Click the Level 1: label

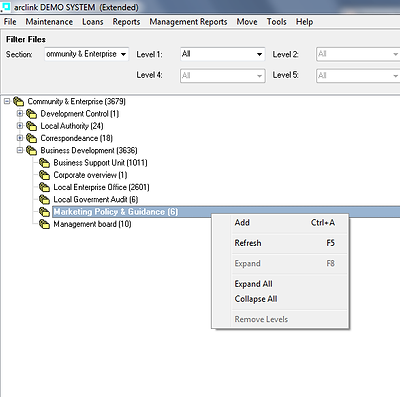pyautogui.click(x=149, y=54)
